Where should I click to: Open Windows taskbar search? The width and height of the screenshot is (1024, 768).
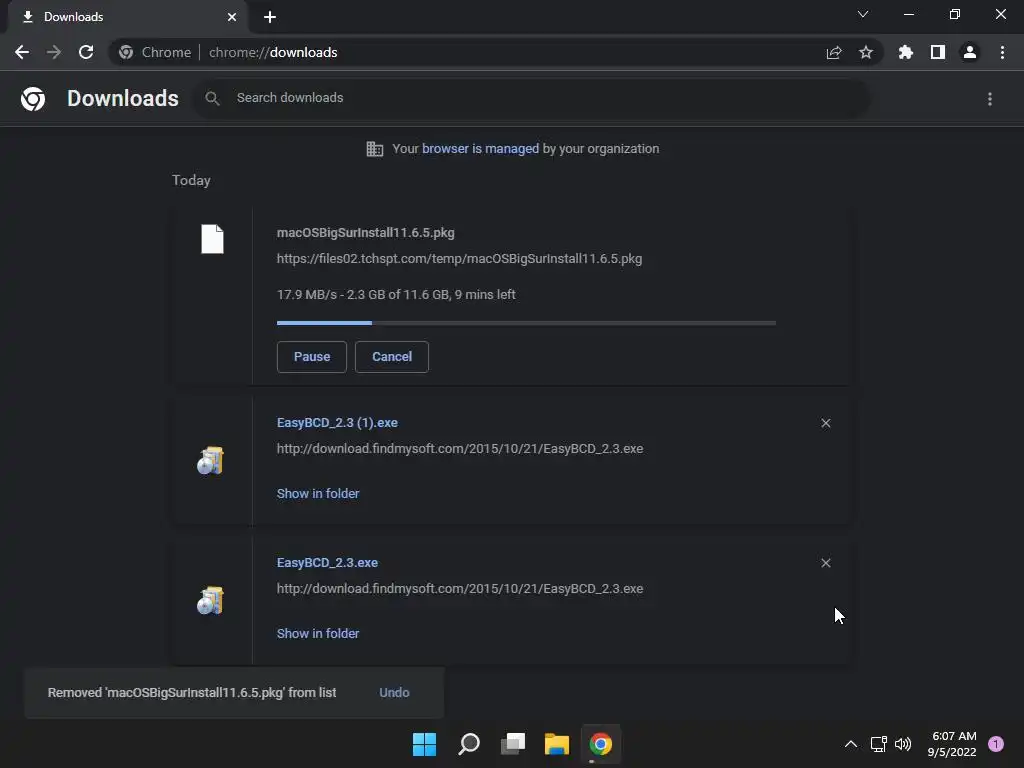469,744
